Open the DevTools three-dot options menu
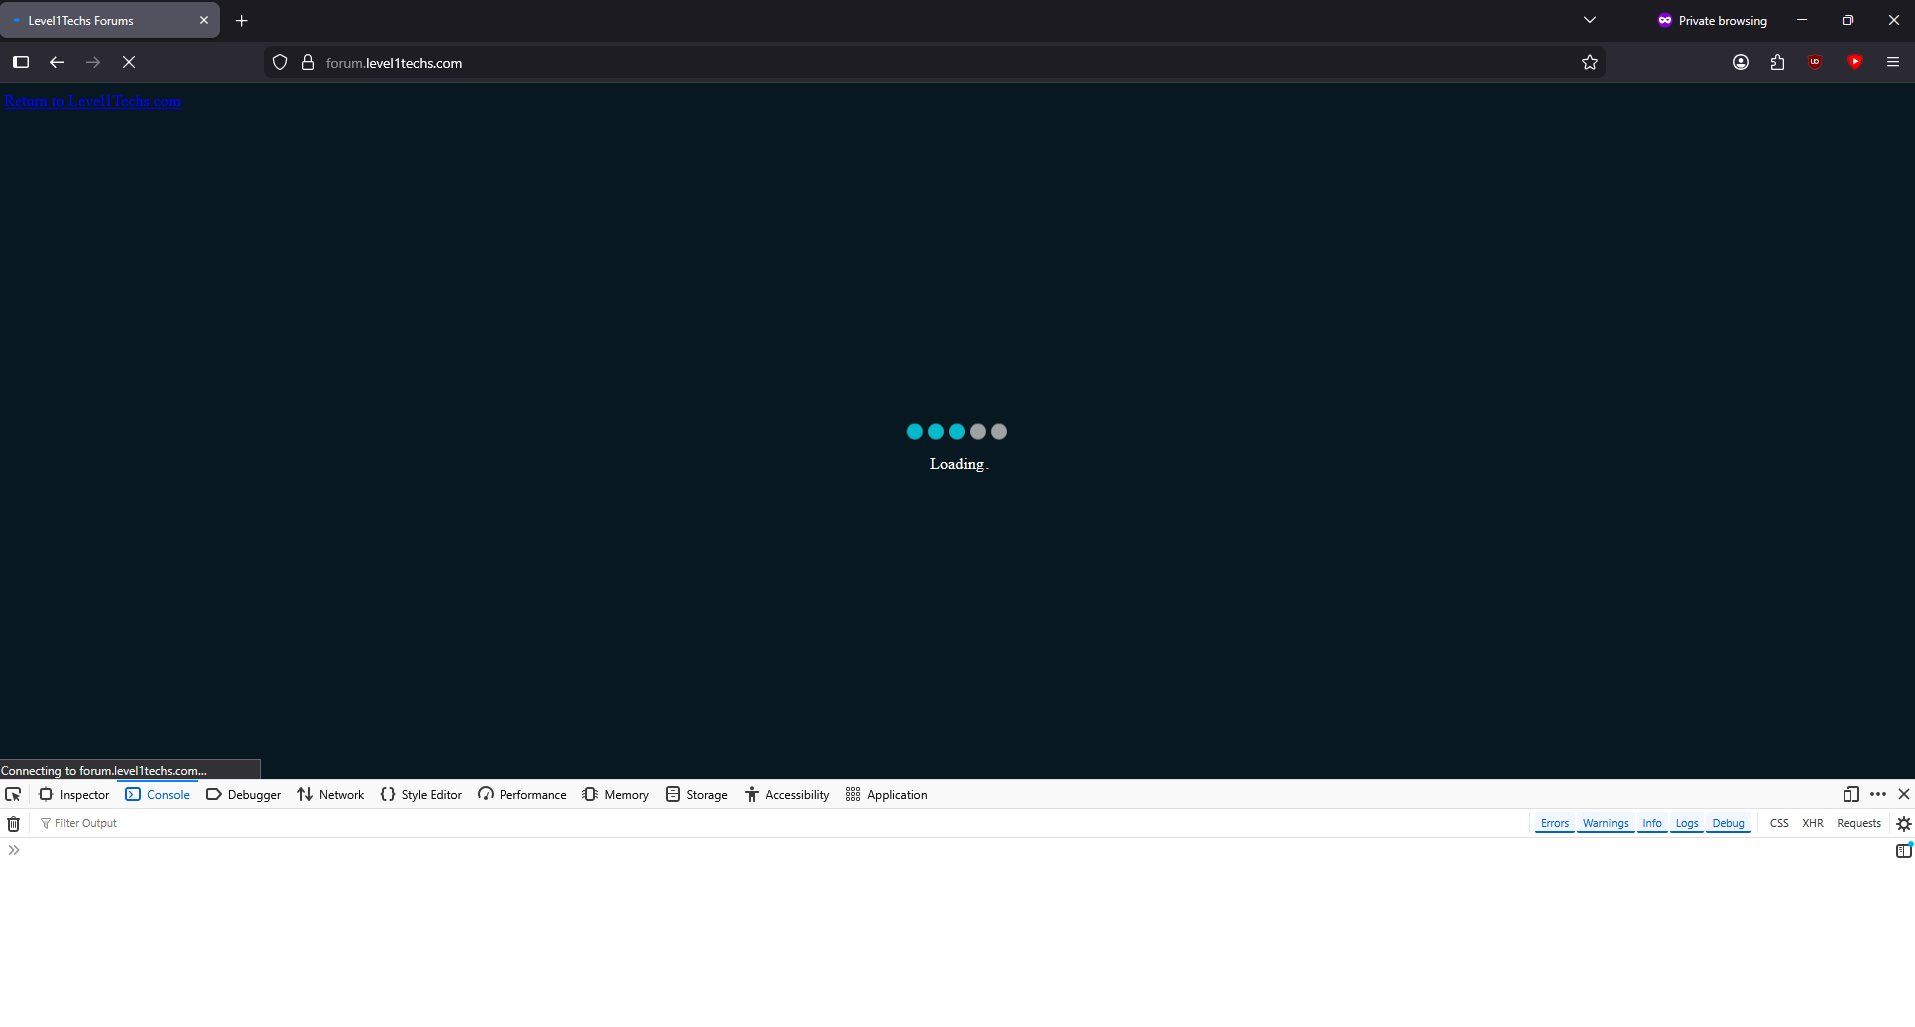 (1878, 795)
